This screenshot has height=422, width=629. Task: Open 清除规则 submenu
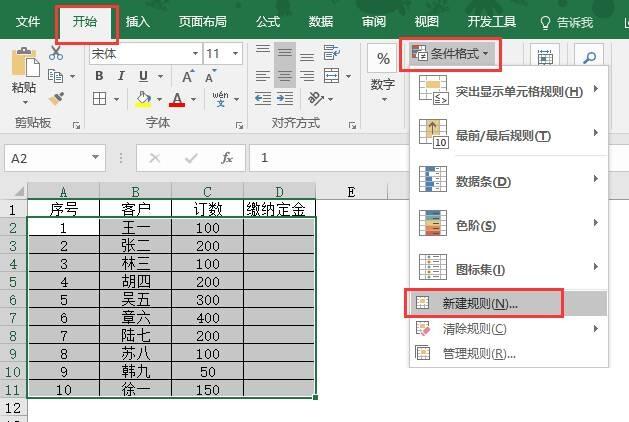click(x=508, y=329)
